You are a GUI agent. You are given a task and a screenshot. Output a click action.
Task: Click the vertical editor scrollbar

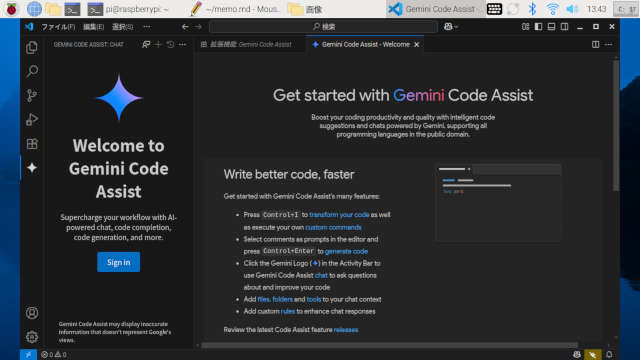[616, 126]
